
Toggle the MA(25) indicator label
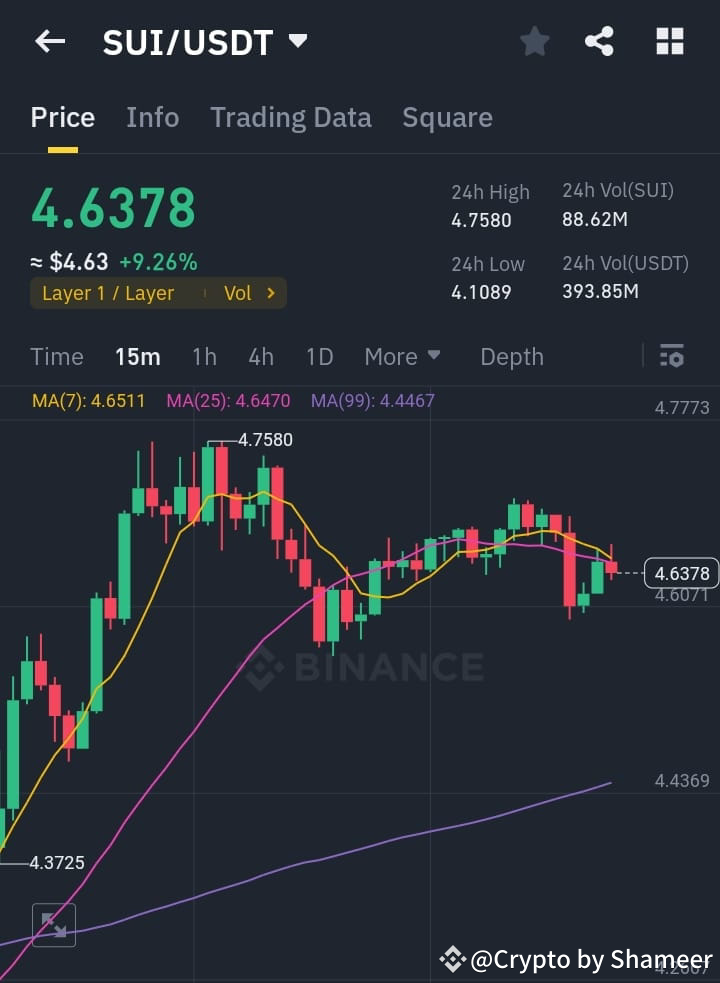pos(225,399)
